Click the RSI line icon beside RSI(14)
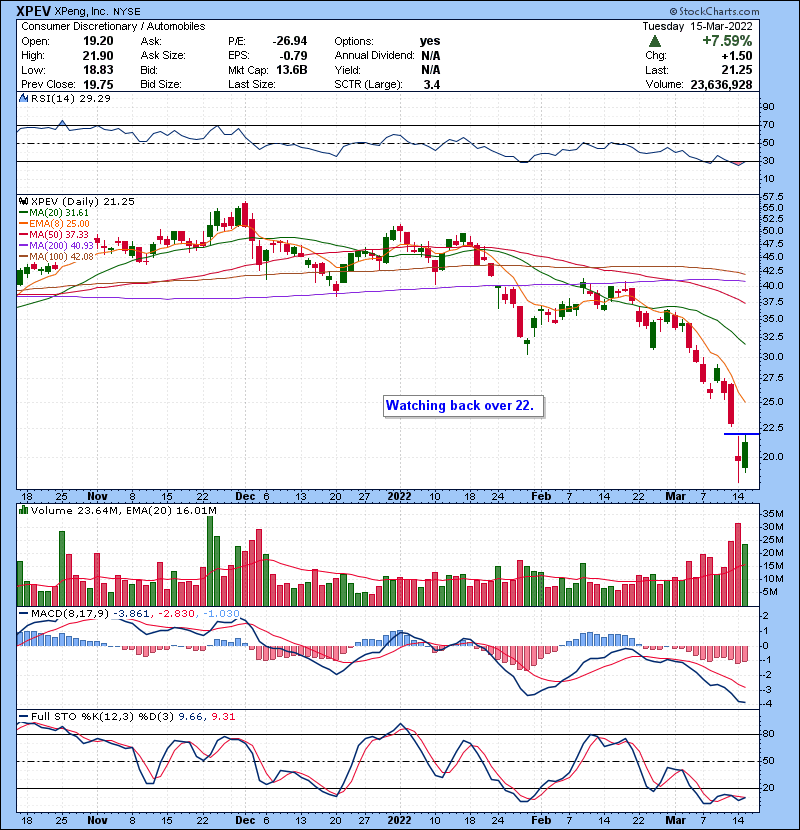800x830 pixels. (23, 98)
